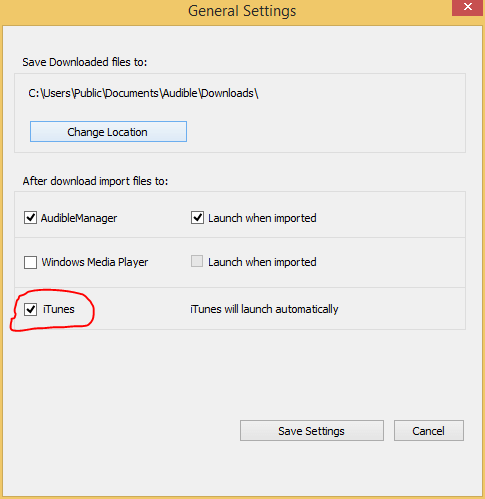Select the Launch when imported label beside Windows Media Player
The width and height of the screenshot is (485, 499).
coord(262,262)
